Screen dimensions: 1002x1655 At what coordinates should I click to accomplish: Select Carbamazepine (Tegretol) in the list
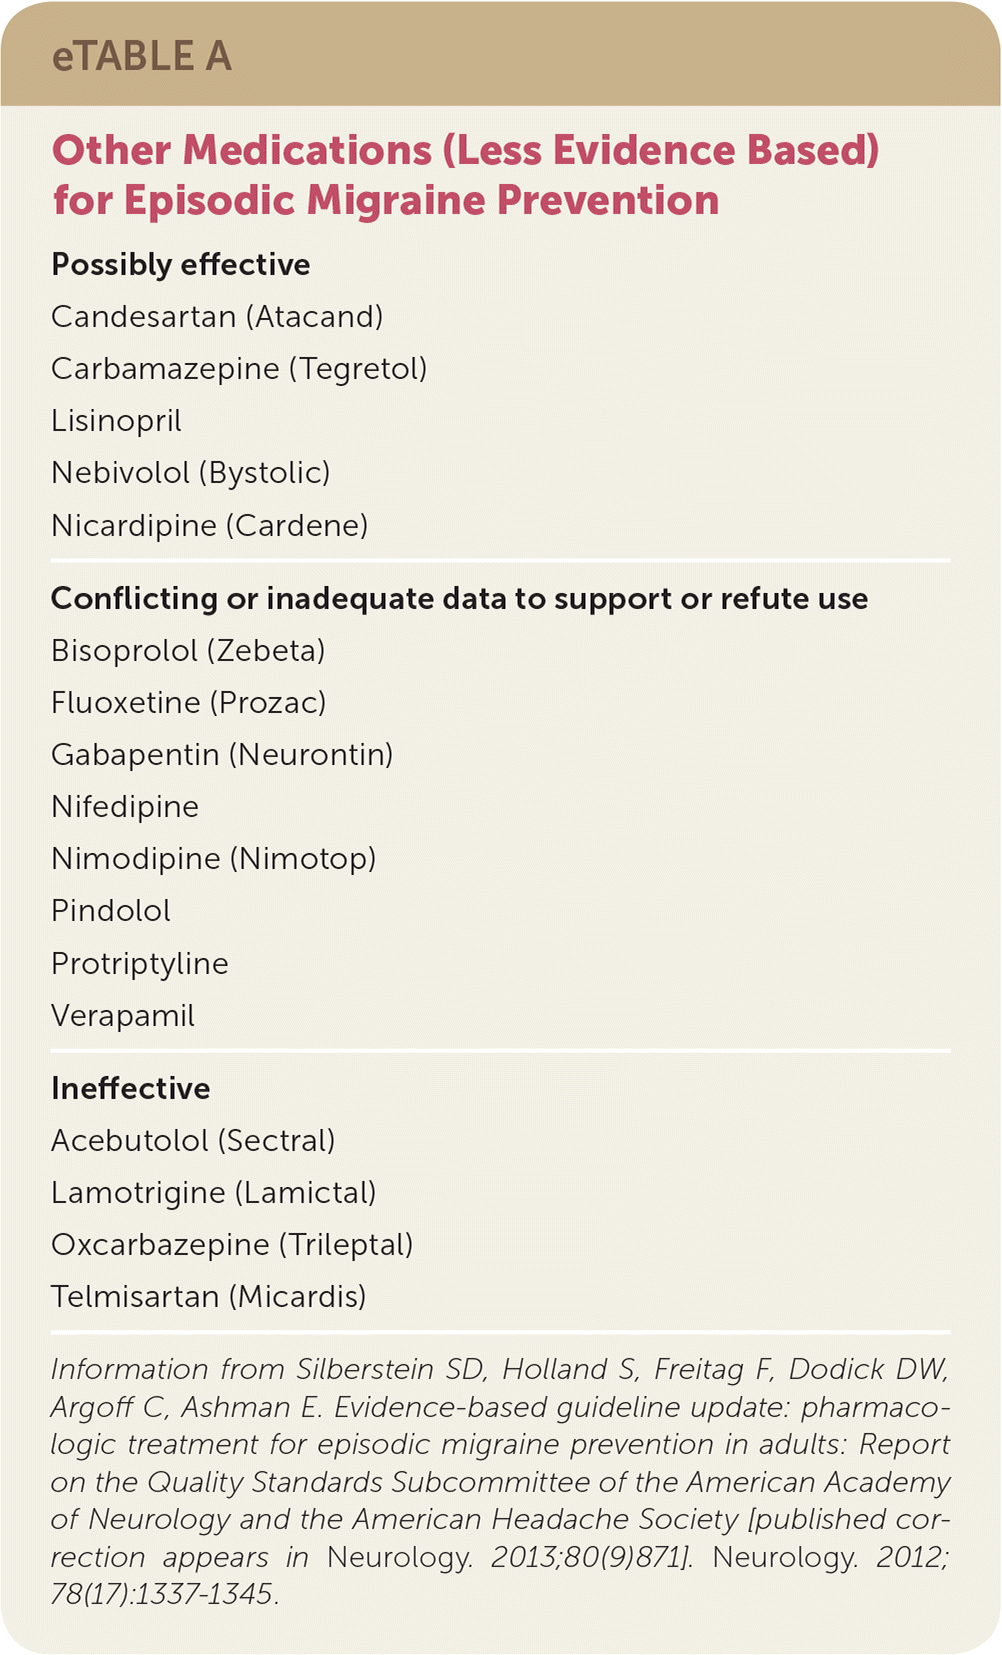click(239, 369)
